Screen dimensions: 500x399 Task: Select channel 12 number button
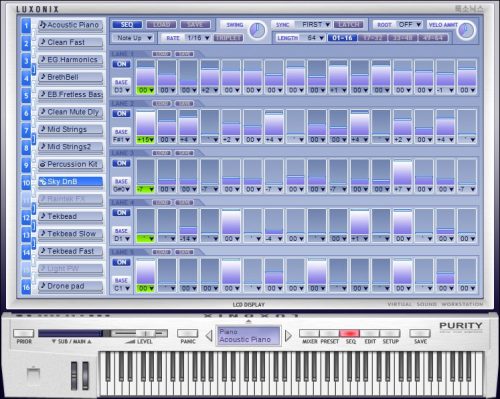click(26, 218)
